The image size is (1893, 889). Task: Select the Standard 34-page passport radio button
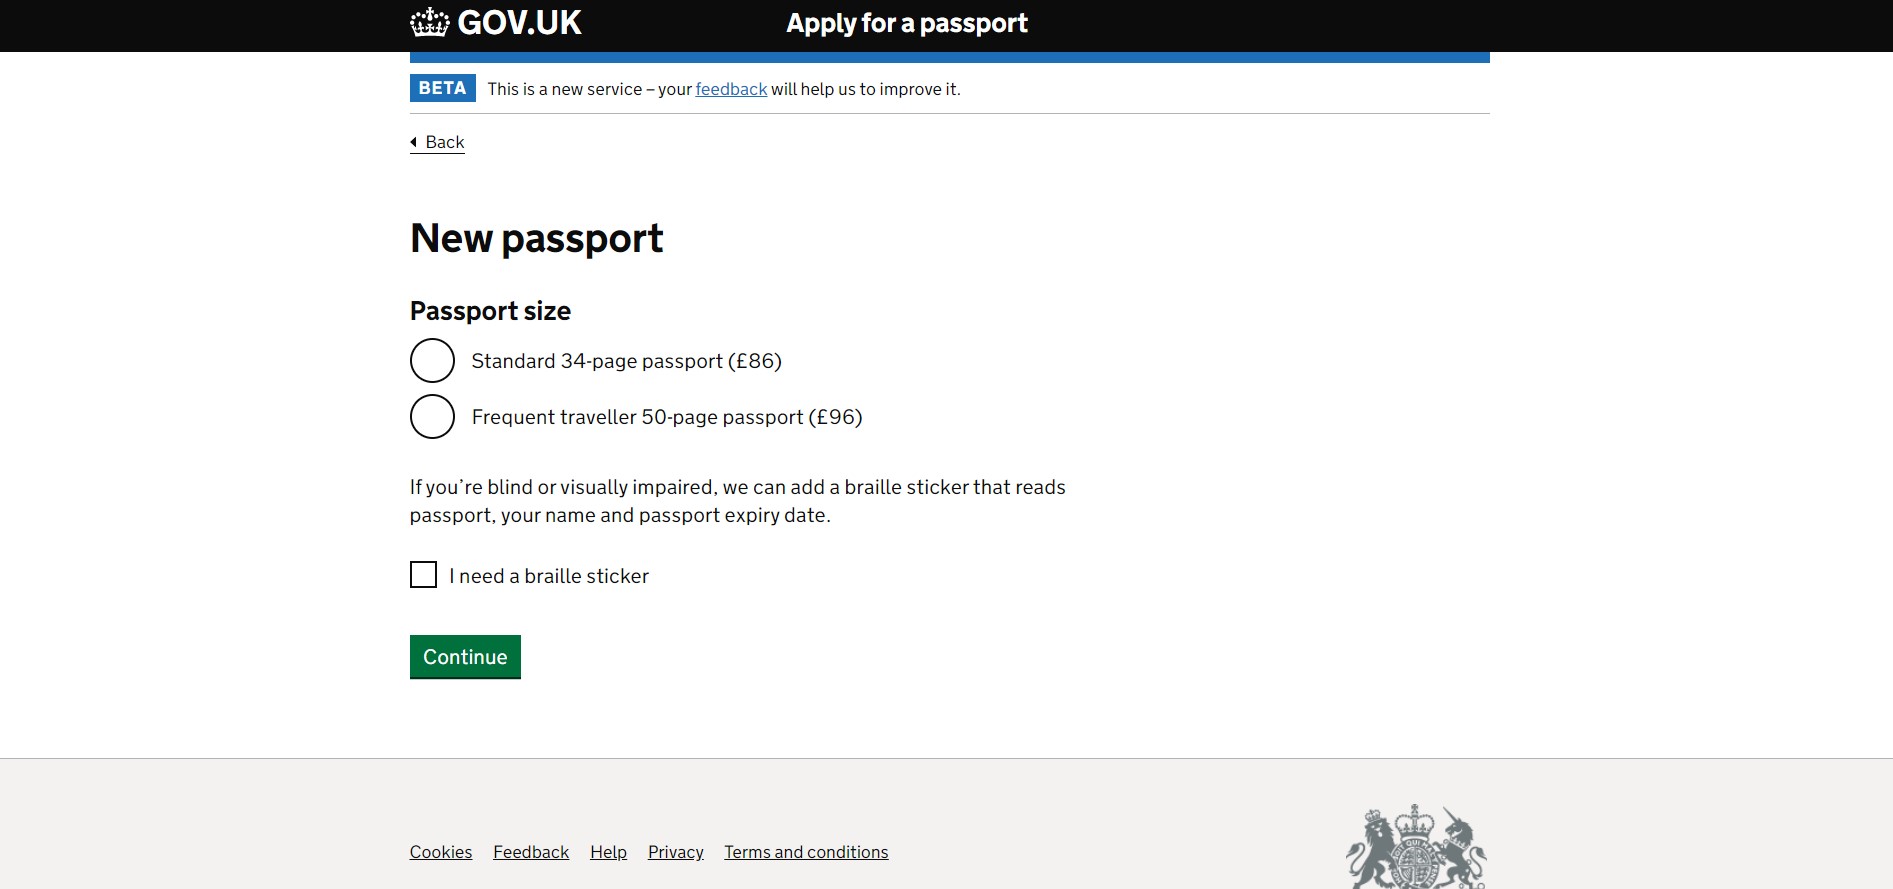pos(432,361)
